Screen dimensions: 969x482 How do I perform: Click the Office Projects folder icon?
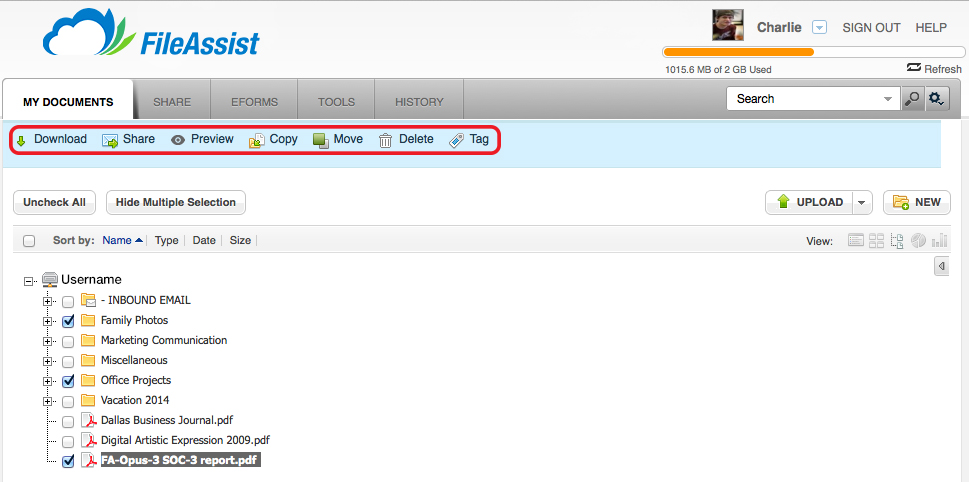coord(88,381)
